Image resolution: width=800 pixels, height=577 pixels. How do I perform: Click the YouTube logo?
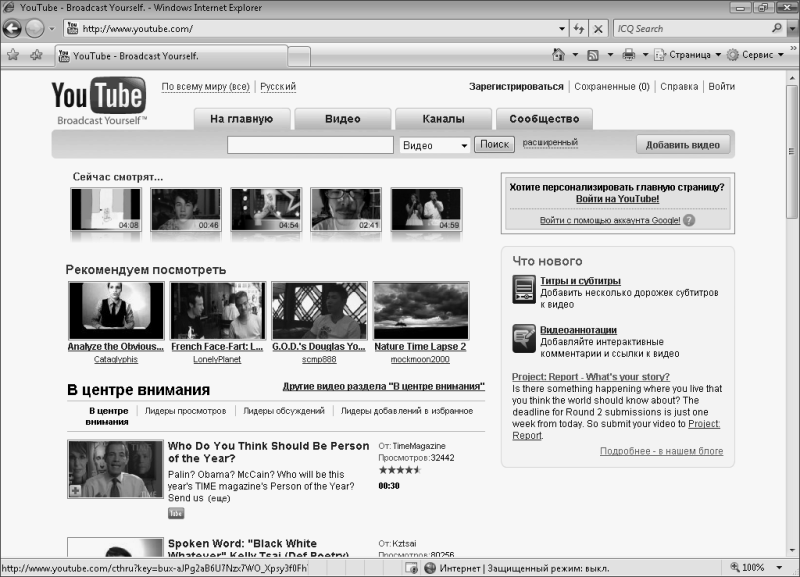(99, 97)
